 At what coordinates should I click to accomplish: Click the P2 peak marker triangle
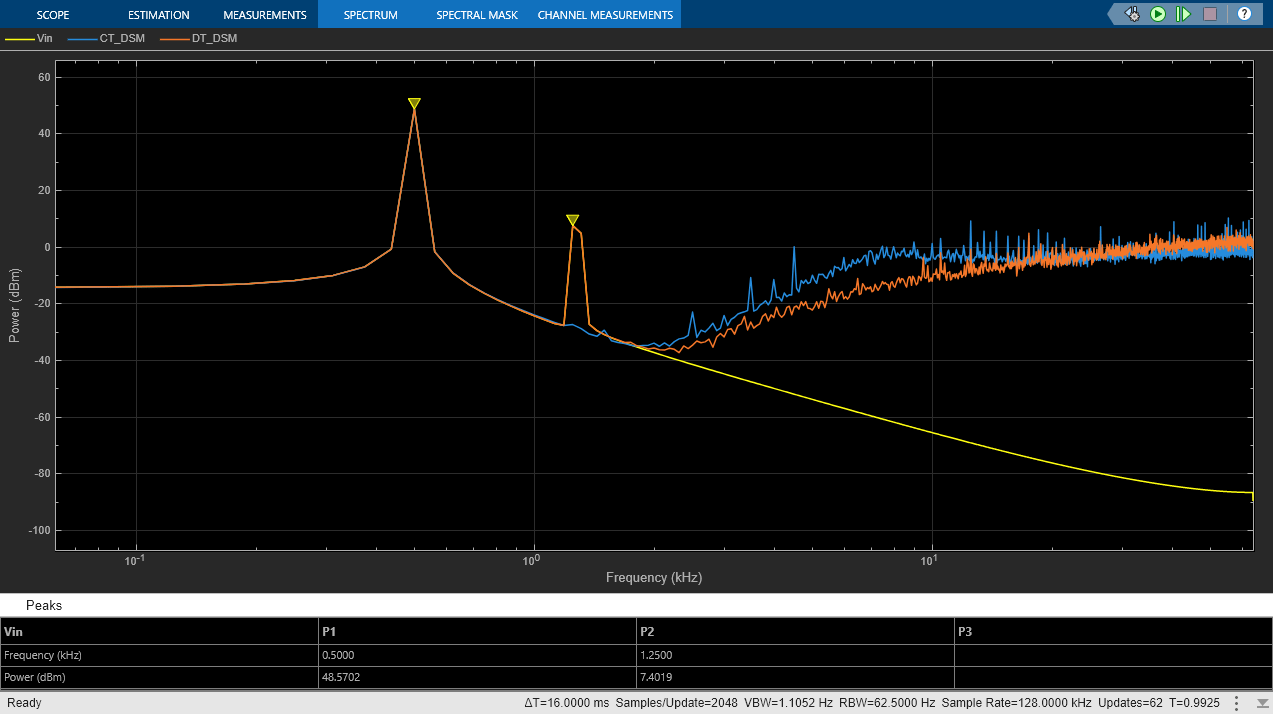coord(572,220)
